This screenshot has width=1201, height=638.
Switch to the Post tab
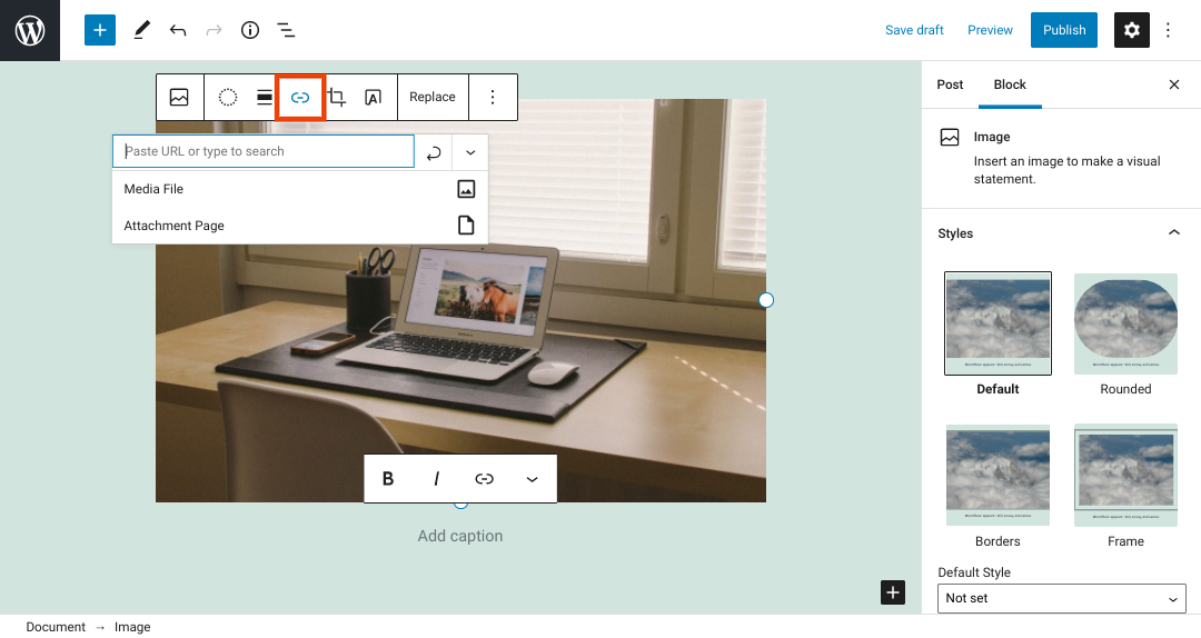(950, 85)
